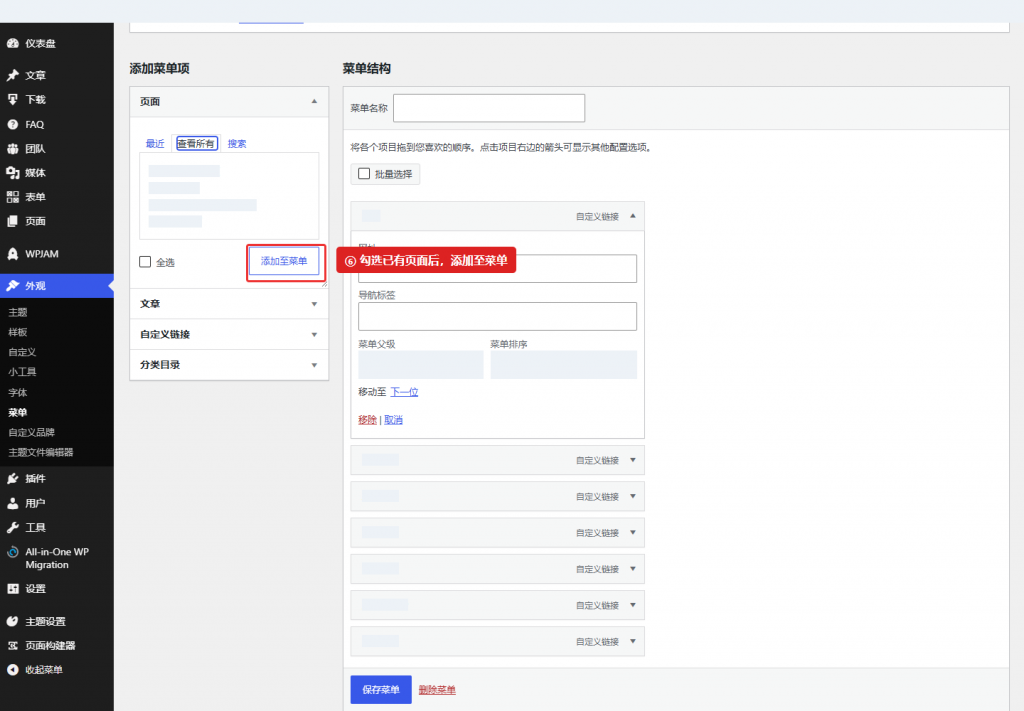Switch to the 最近 tab

[x=155, y=144]
